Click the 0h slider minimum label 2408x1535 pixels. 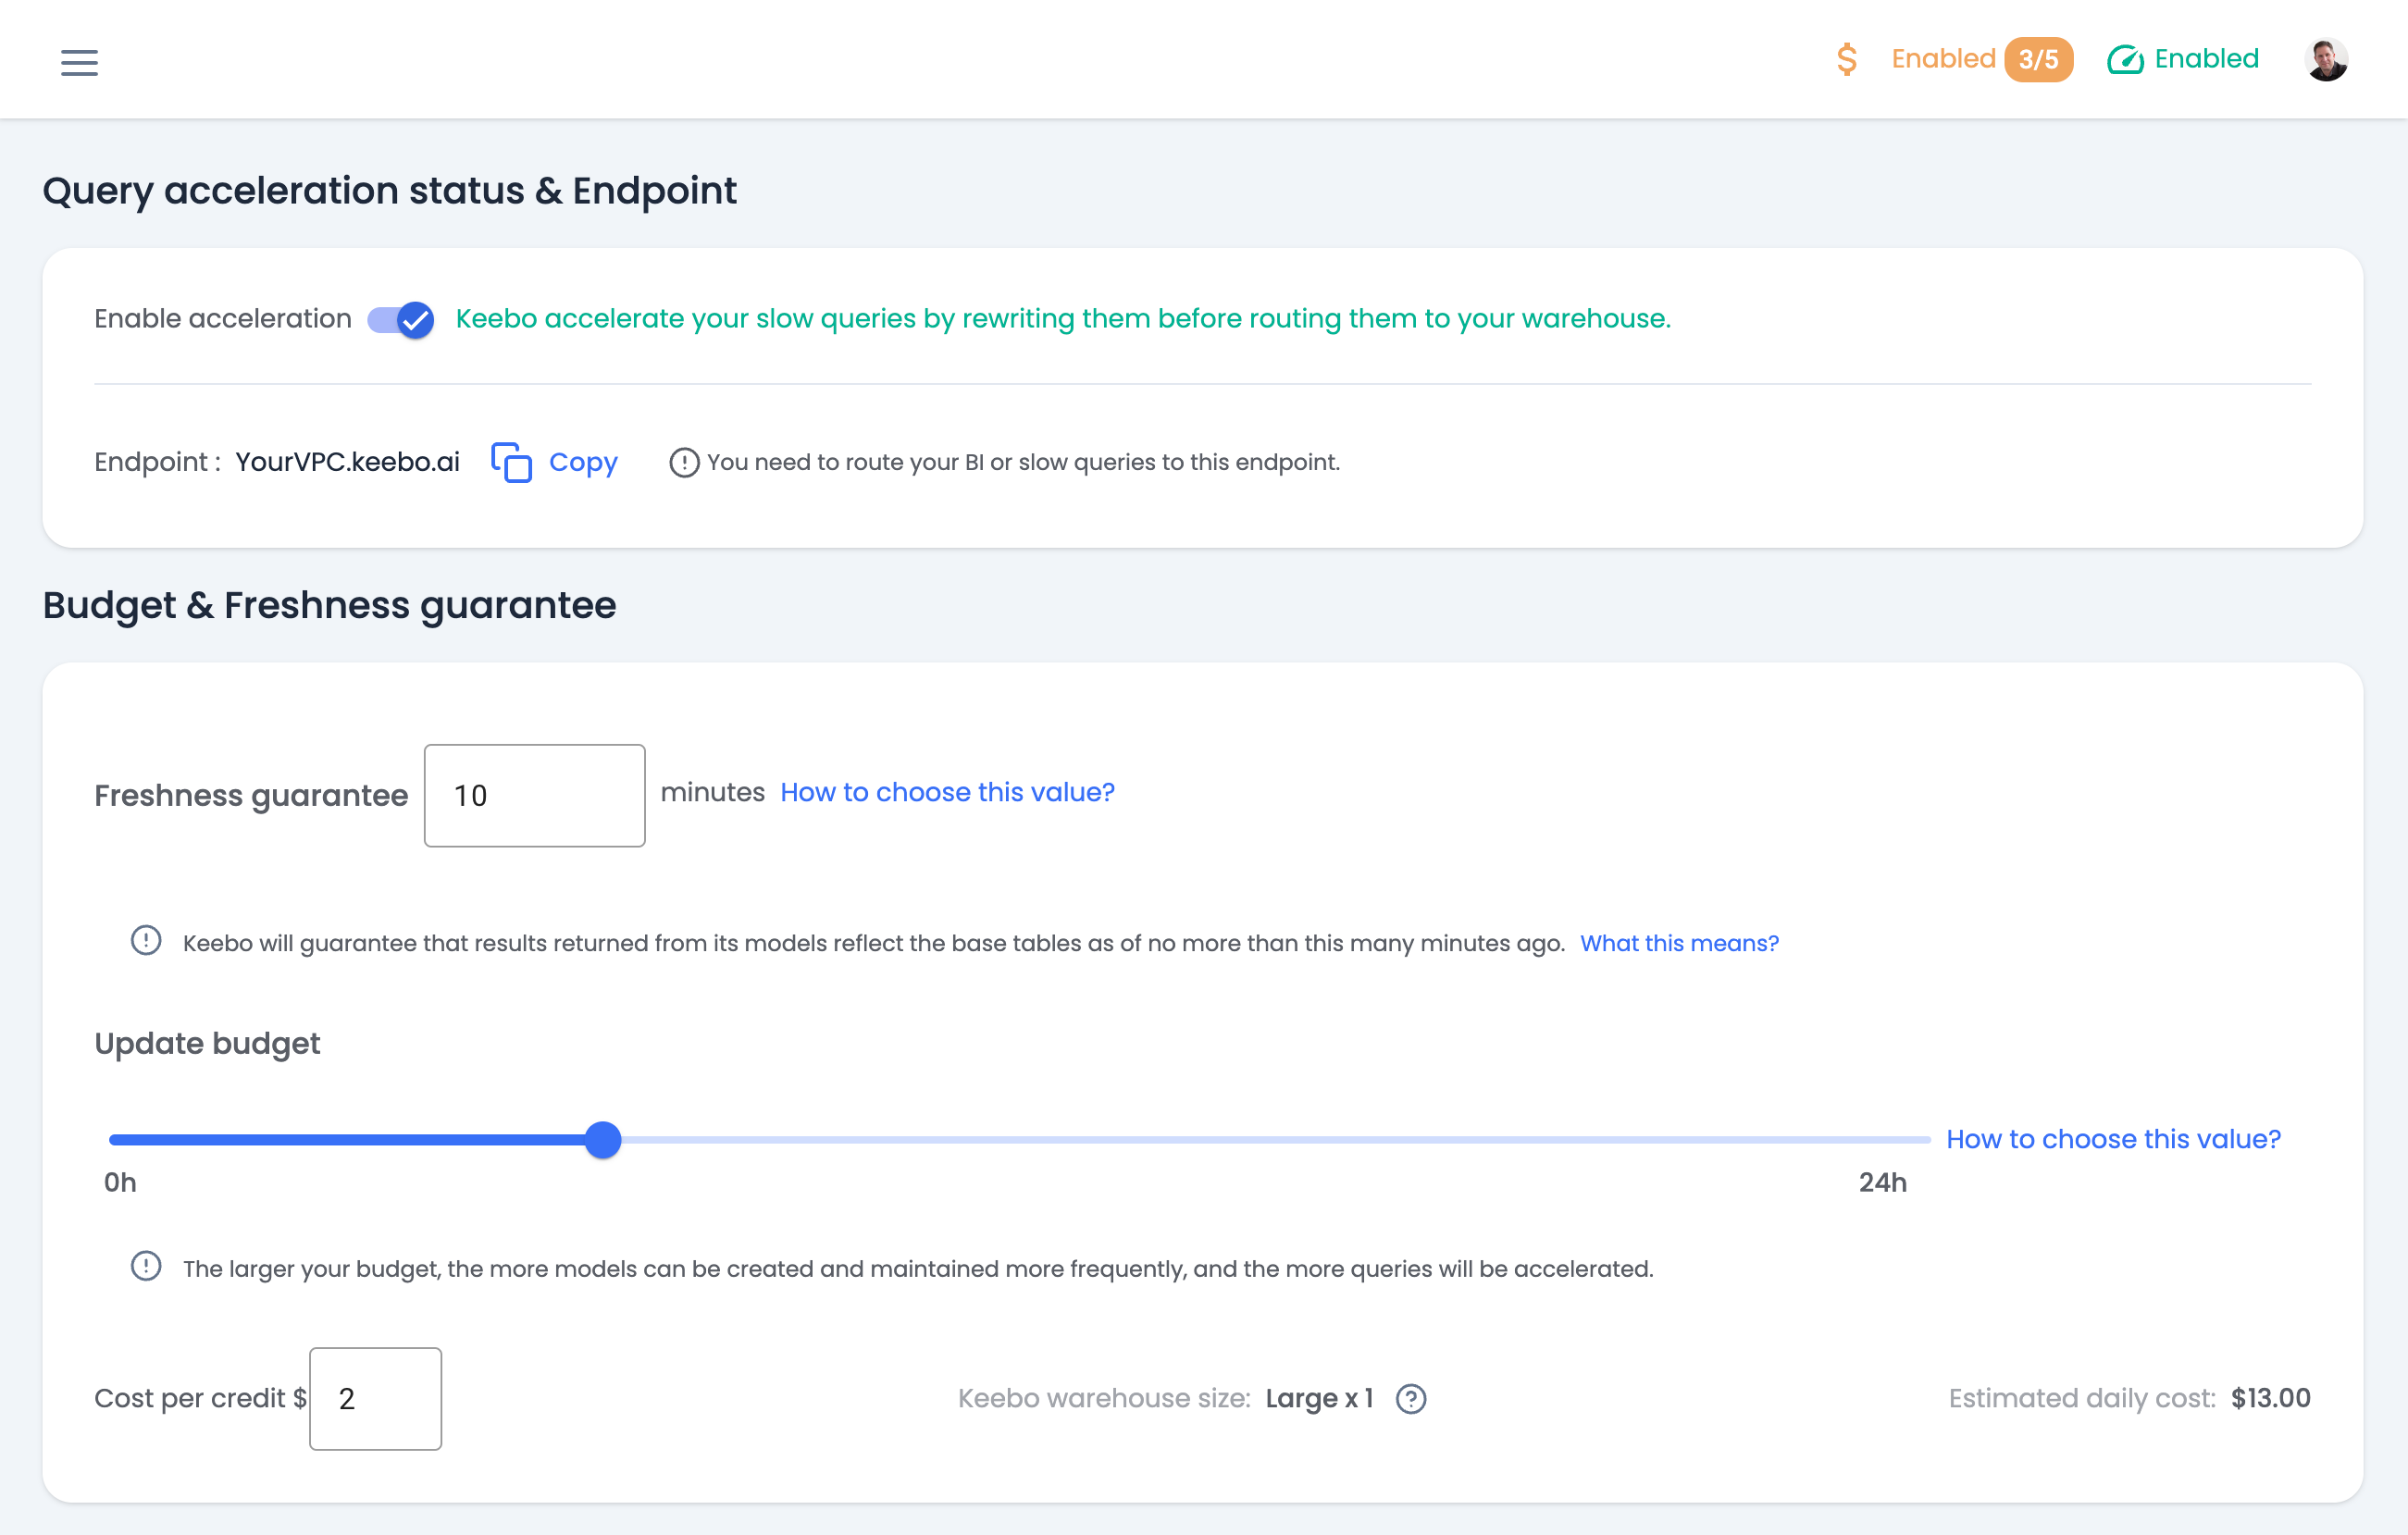pyautogui.click(x=120, y=1182)
